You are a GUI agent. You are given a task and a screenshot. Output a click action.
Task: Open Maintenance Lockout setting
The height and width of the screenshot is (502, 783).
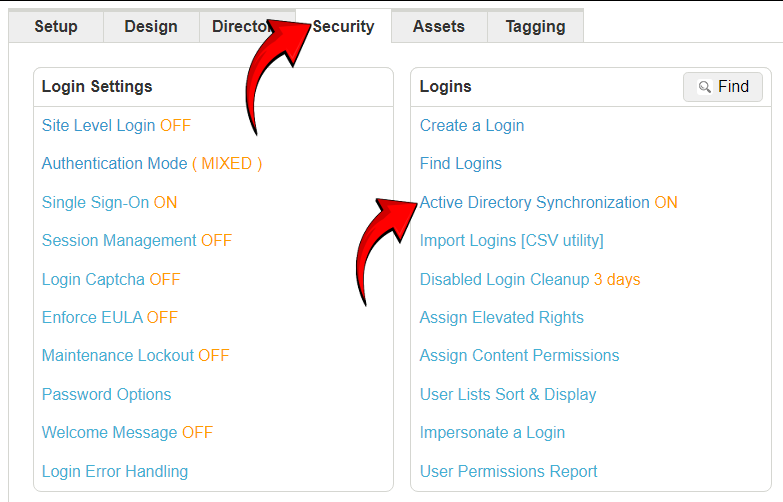coord(135,356)
